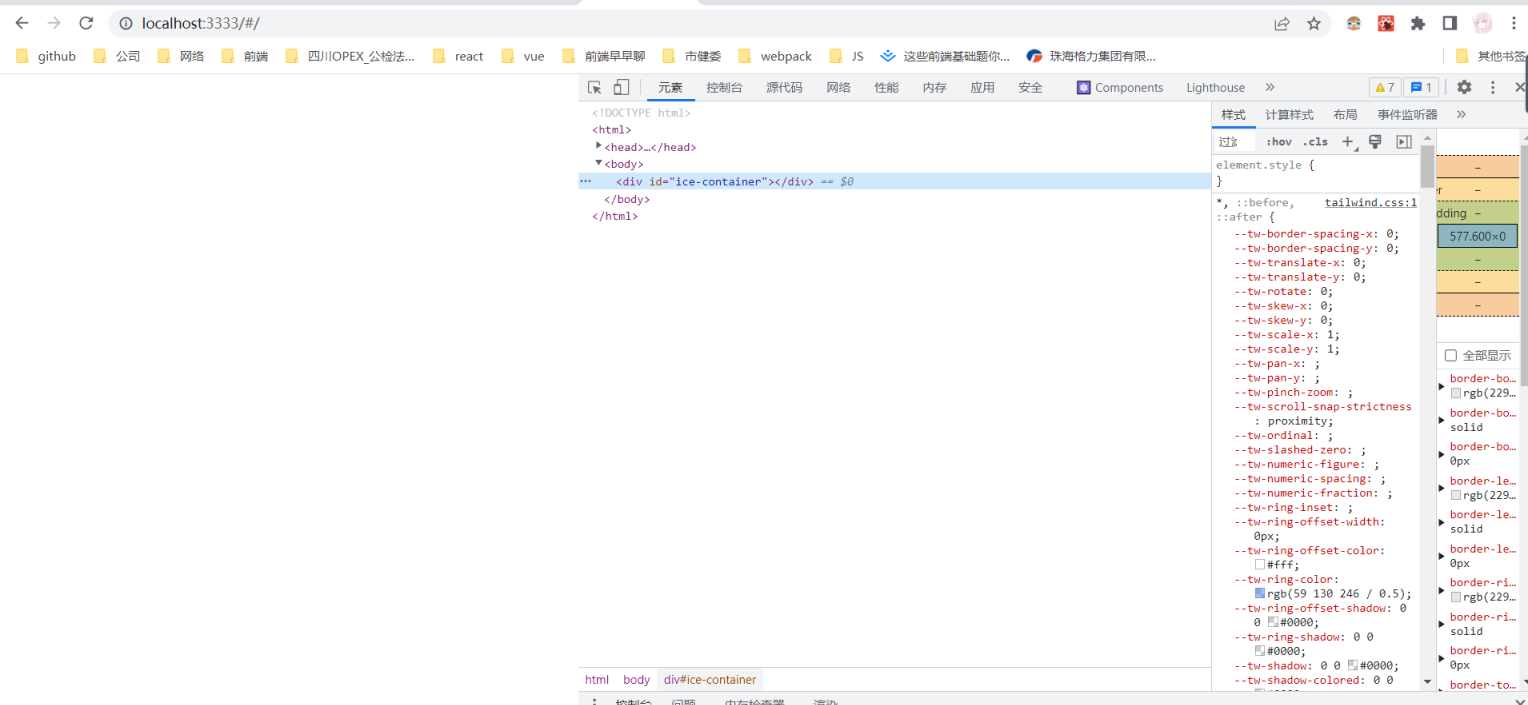Viewport: 1528px width, 705px height.
Task: Open the 珠海格力集团有限 bookmark
Action: (x=1091, y=56)
